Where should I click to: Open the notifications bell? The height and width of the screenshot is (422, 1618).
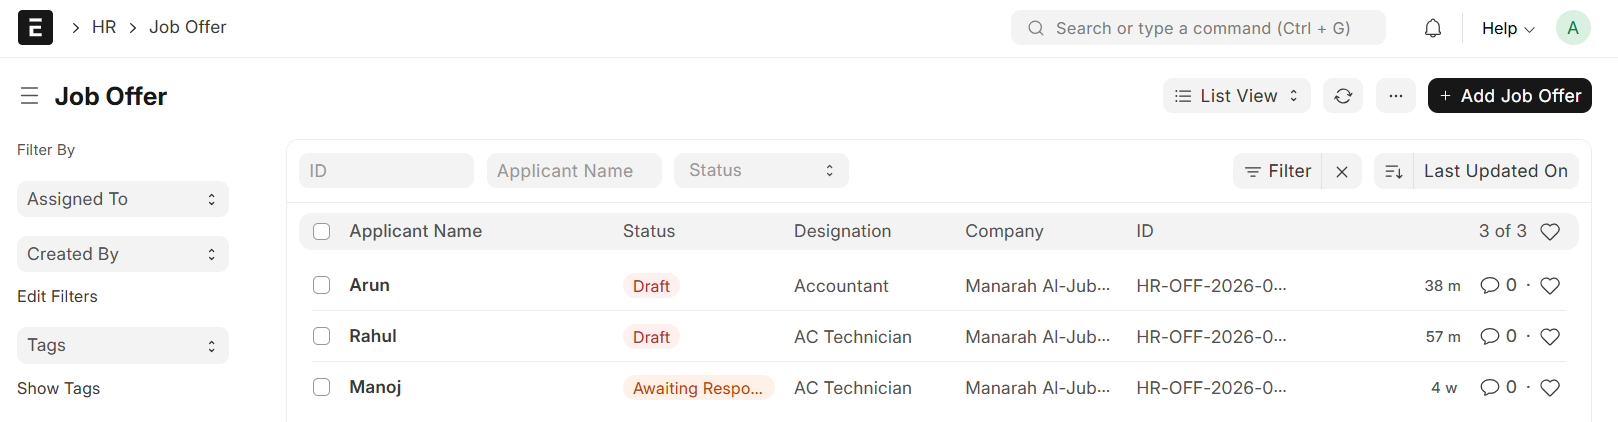tap(1432, 28)
